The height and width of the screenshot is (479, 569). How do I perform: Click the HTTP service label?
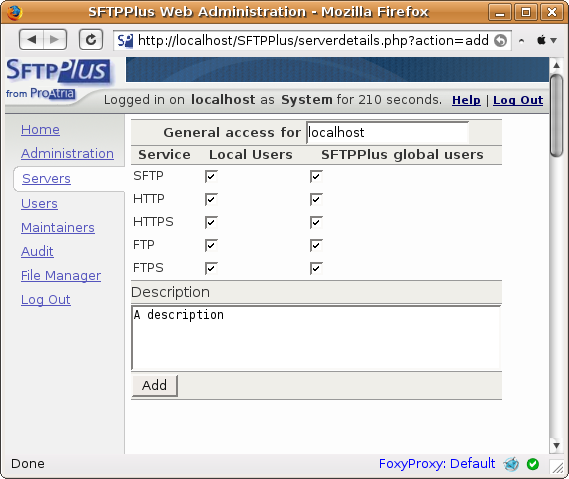pyautogui.click(x=149, y=199)
